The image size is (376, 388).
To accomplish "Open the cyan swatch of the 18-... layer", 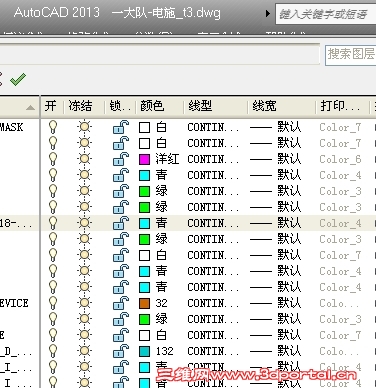I will click(x=144, y=223).
